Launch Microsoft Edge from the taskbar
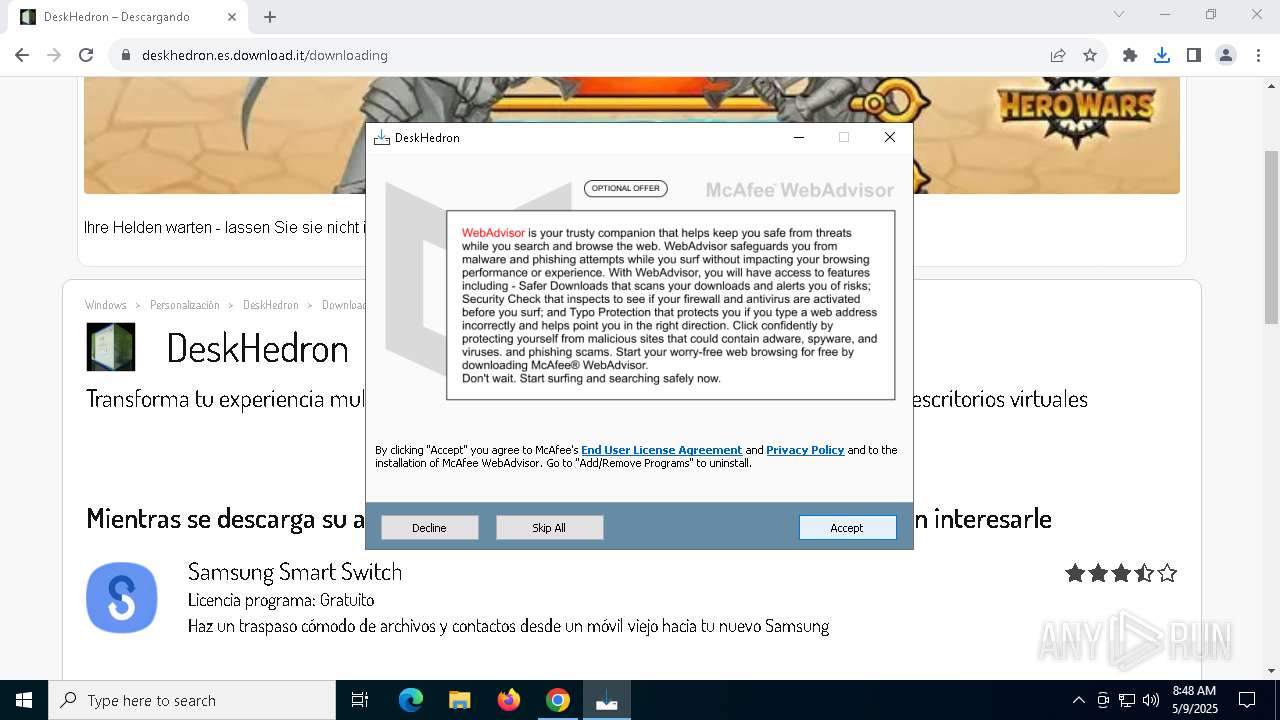 pos(411,700)
